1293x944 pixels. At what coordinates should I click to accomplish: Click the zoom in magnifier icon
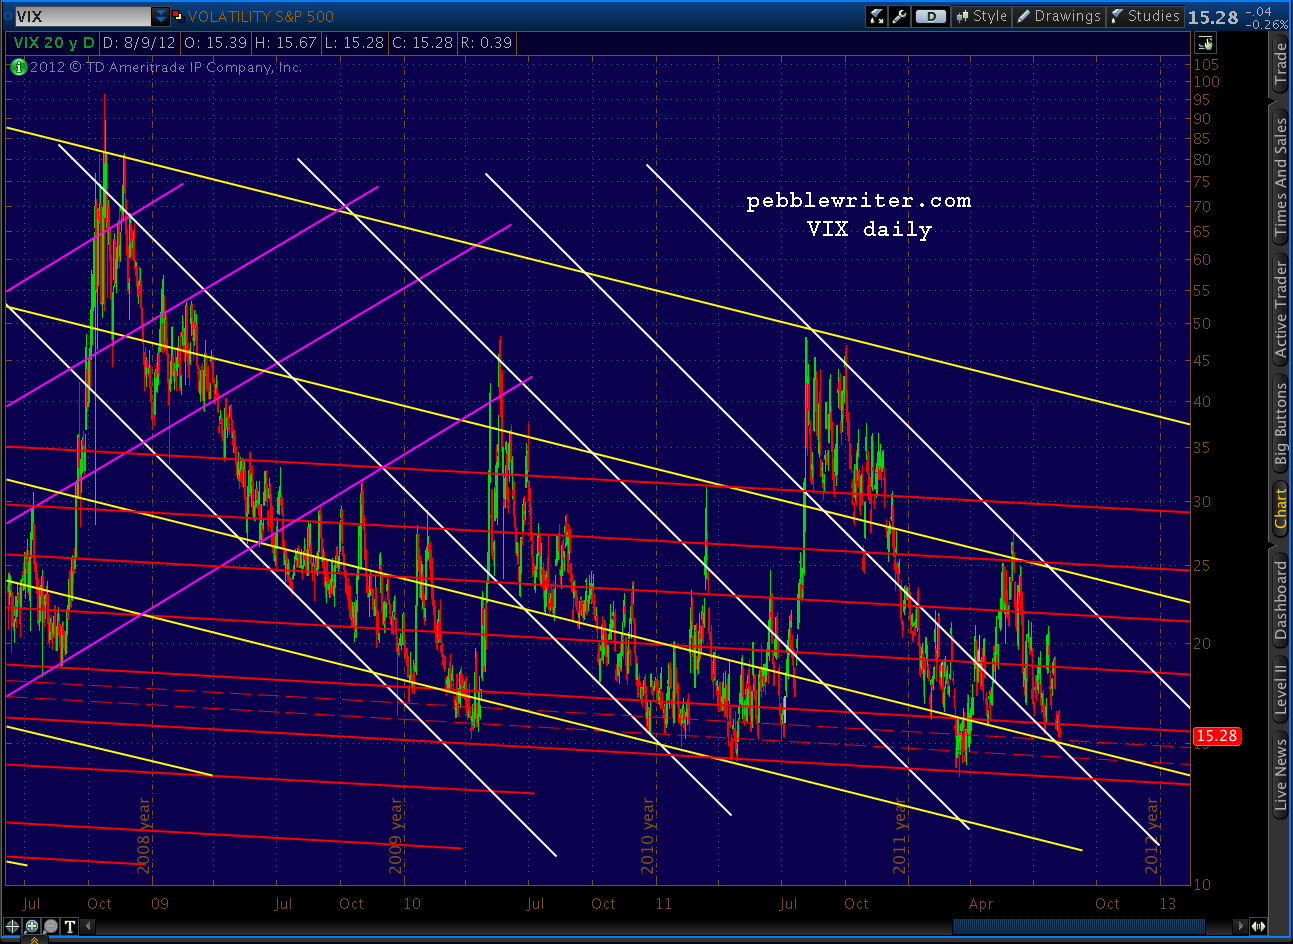pyautogui.click(x=32, y=926)
